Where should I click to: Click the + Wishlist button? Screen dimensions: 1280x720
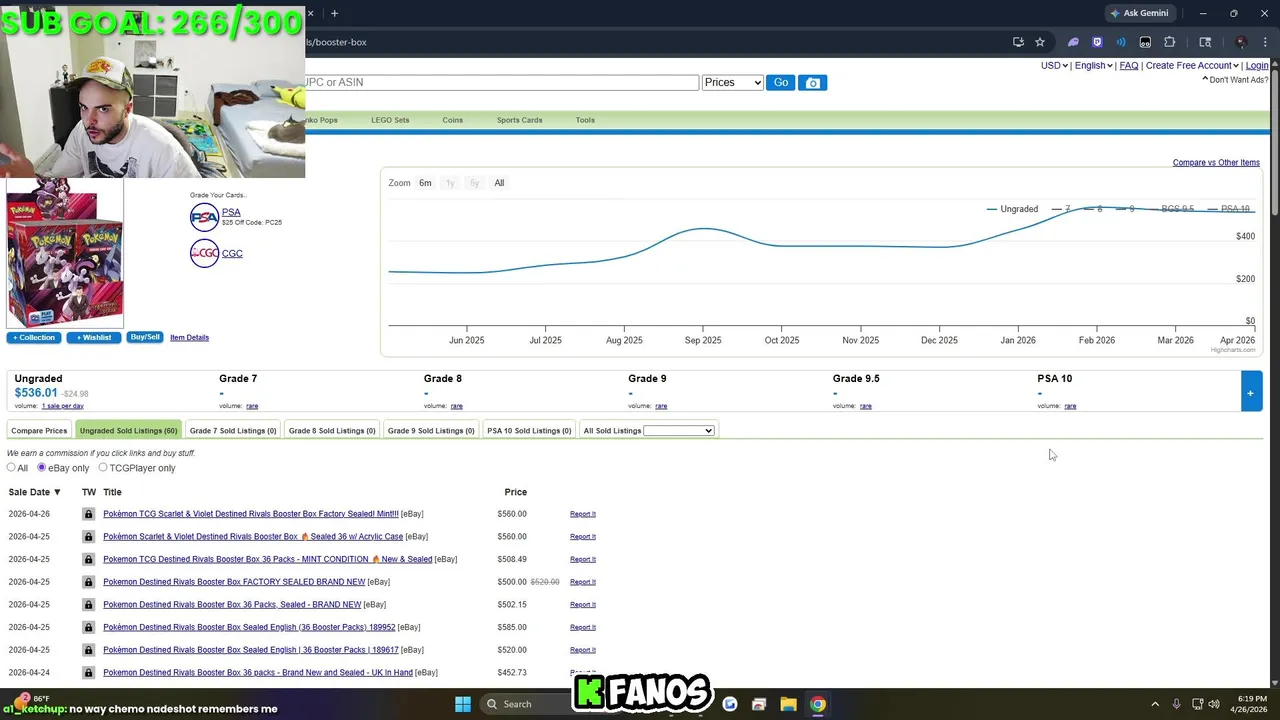(94, 337)
